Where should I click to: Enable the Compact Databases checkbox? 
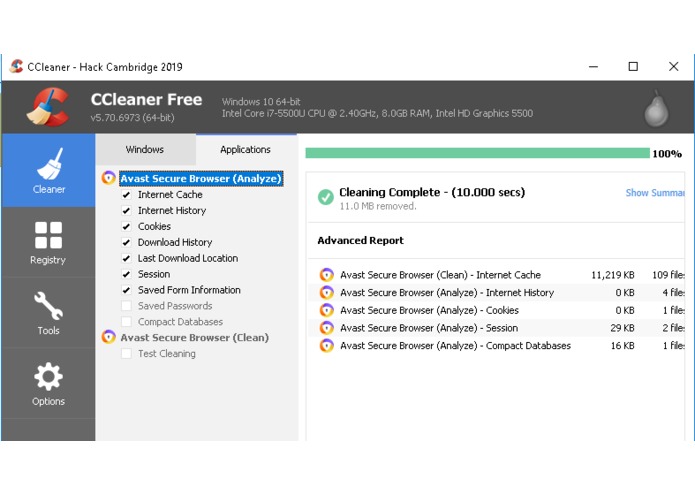coord(126,322)
